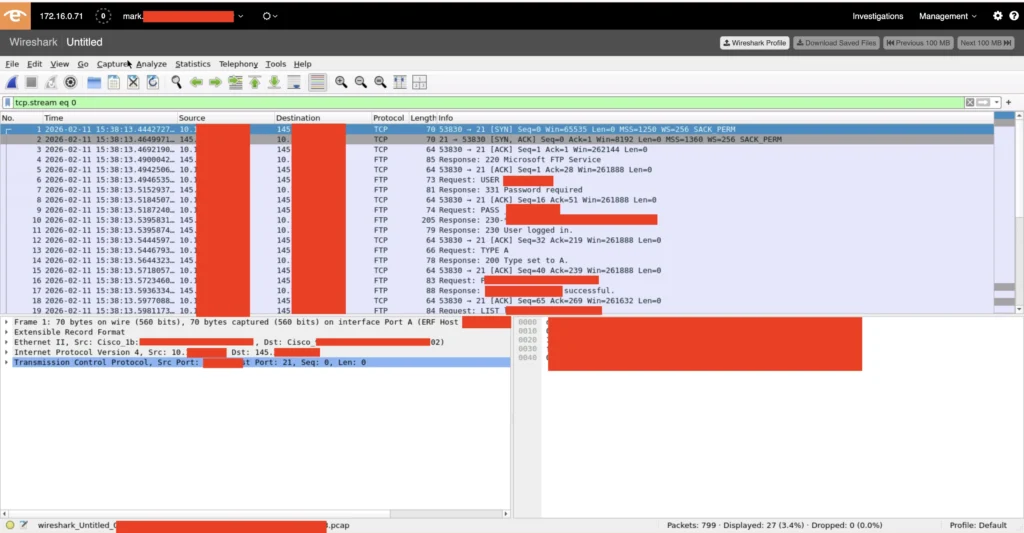Open capture options gear icon
The image size is (1024, 533).
[71, 82]
